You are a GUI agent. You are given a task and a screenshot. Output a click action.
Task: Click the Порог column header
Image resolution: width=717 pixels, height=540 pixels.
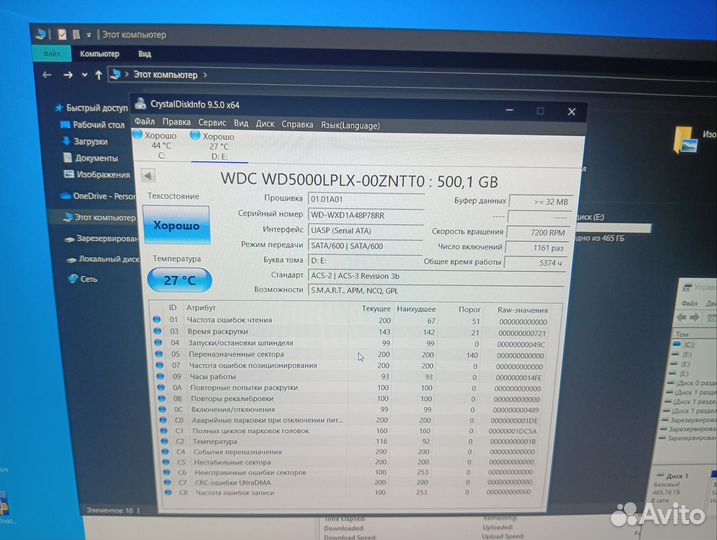pos(469,310)
